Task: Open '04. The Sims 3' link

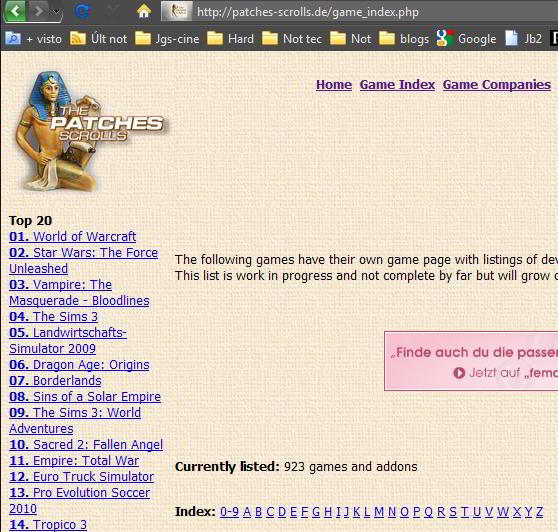Action: [x=53, y=316]
